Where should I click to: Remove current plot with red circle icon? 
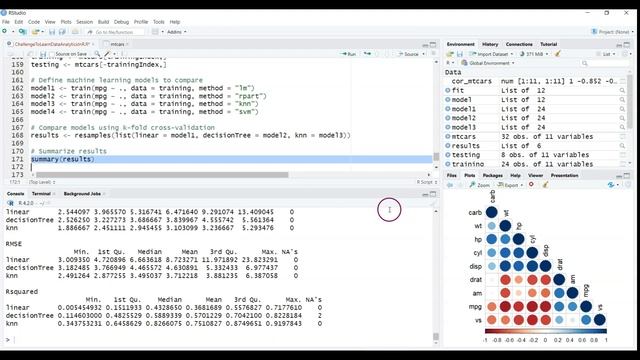point(531,185)
